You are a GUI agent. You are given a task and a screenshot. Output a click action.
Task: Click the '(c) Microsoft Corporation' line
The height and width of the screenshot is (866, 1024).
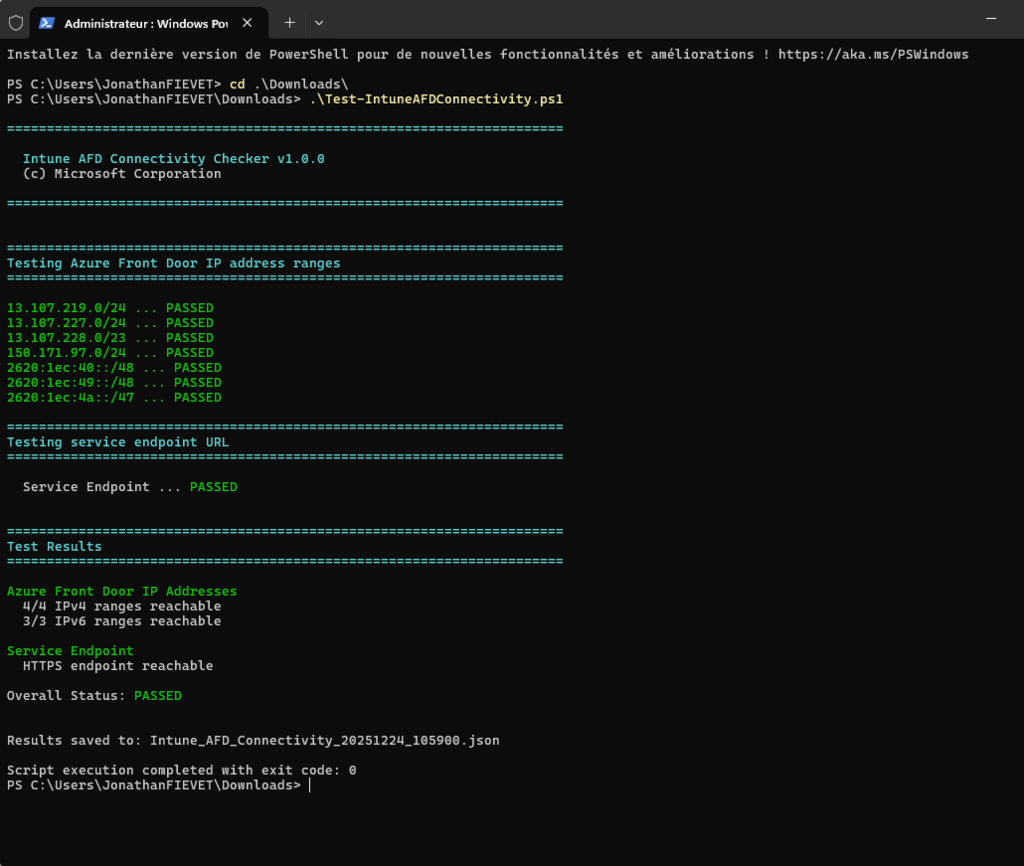click(x=121, y=174)
